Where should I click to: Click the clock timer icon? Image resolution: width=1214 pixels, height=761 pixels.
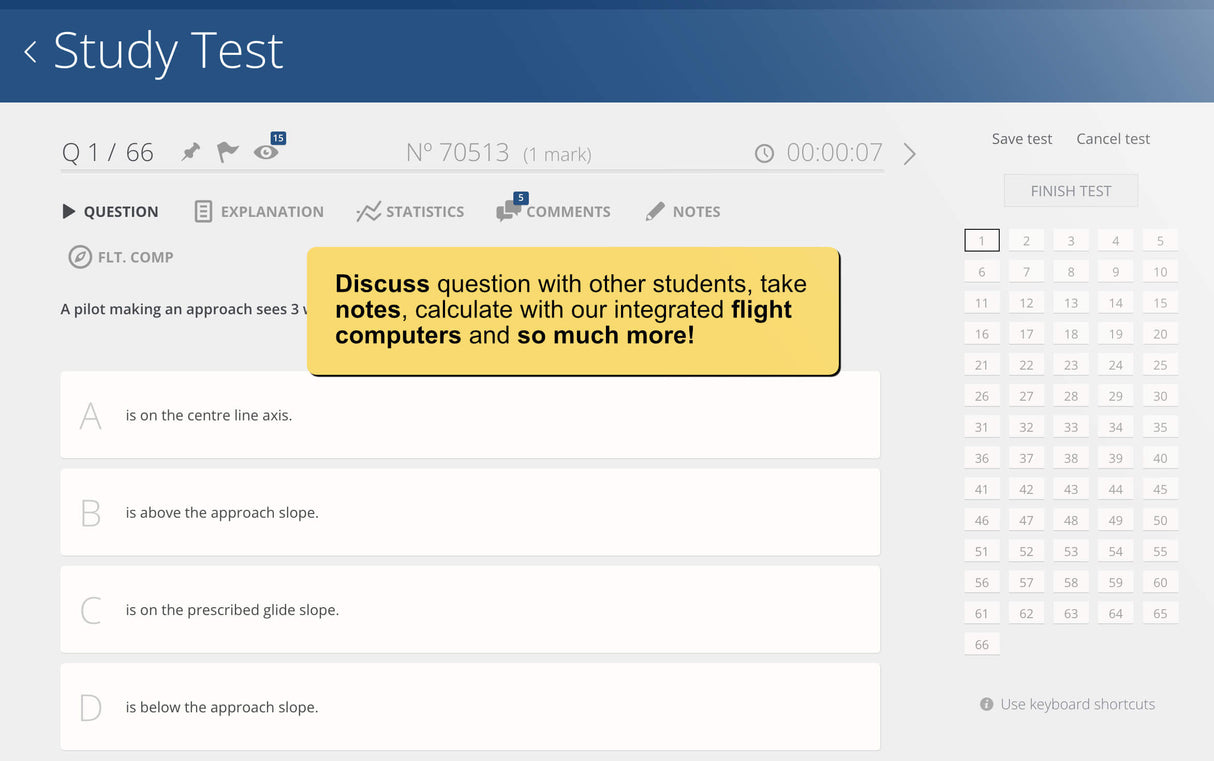coord(764,153)
